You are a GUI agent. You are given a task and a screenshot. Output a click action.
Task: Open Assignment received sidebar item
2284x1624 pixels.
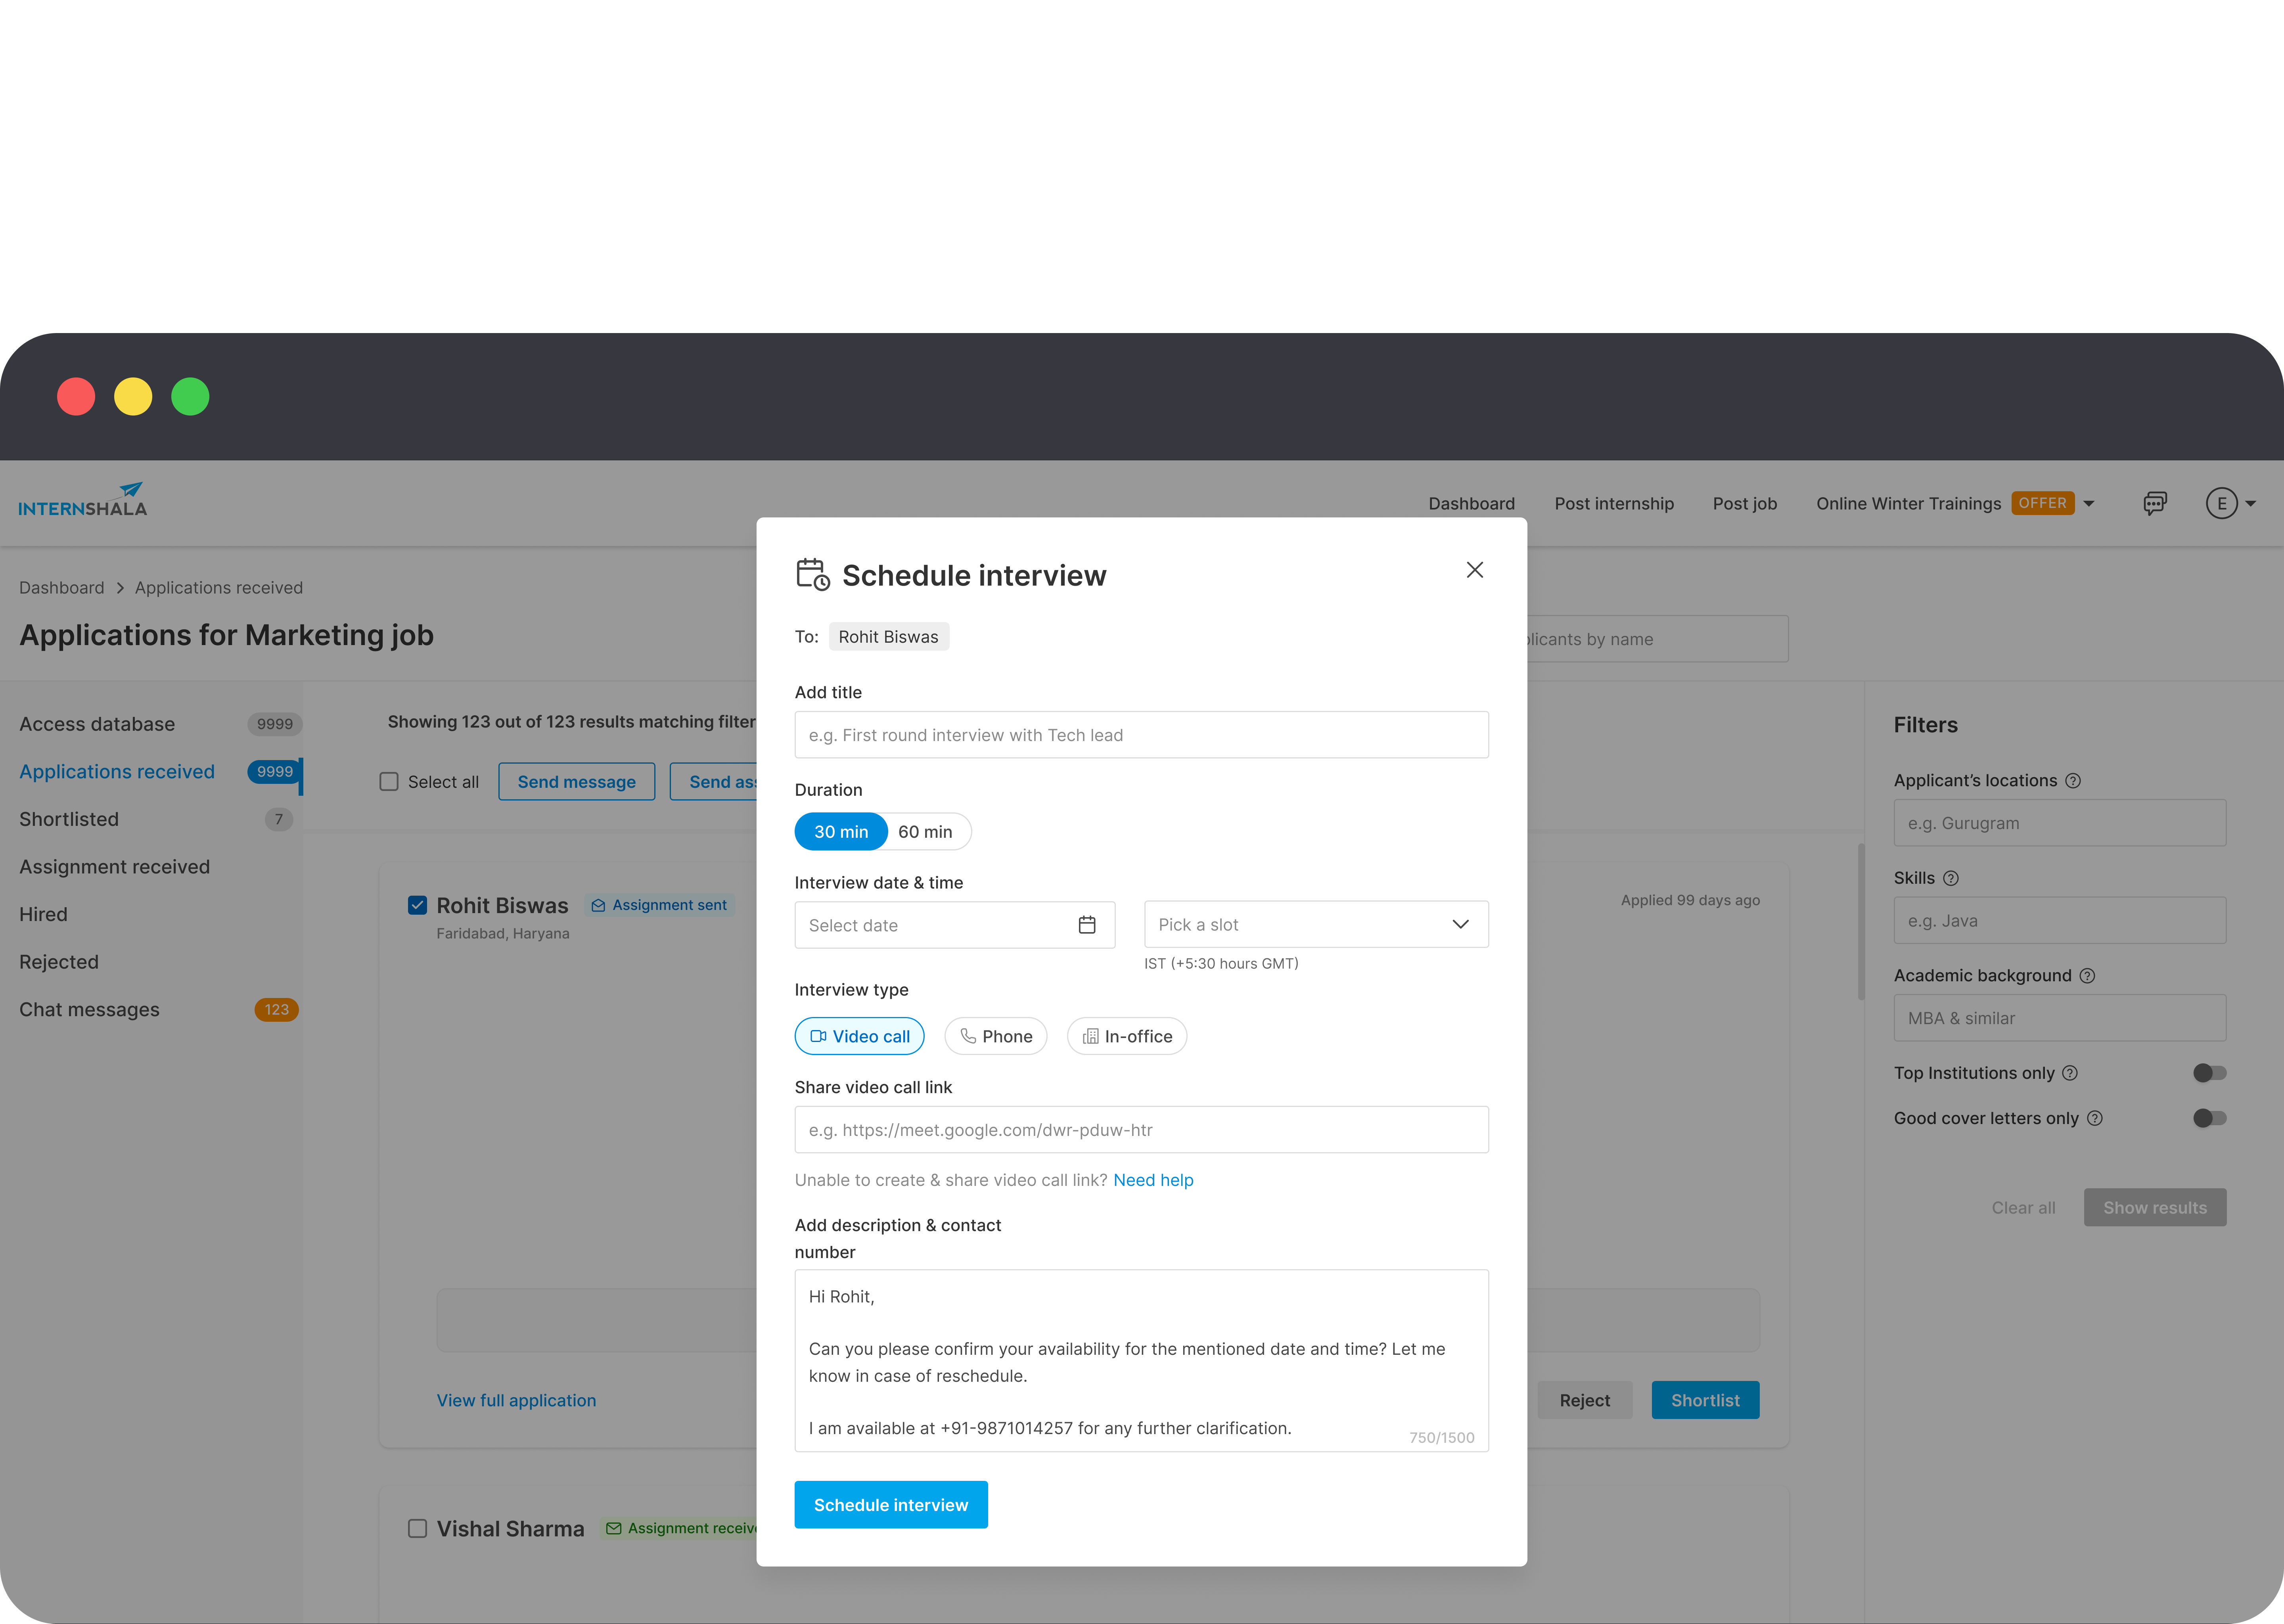point(115,867)
